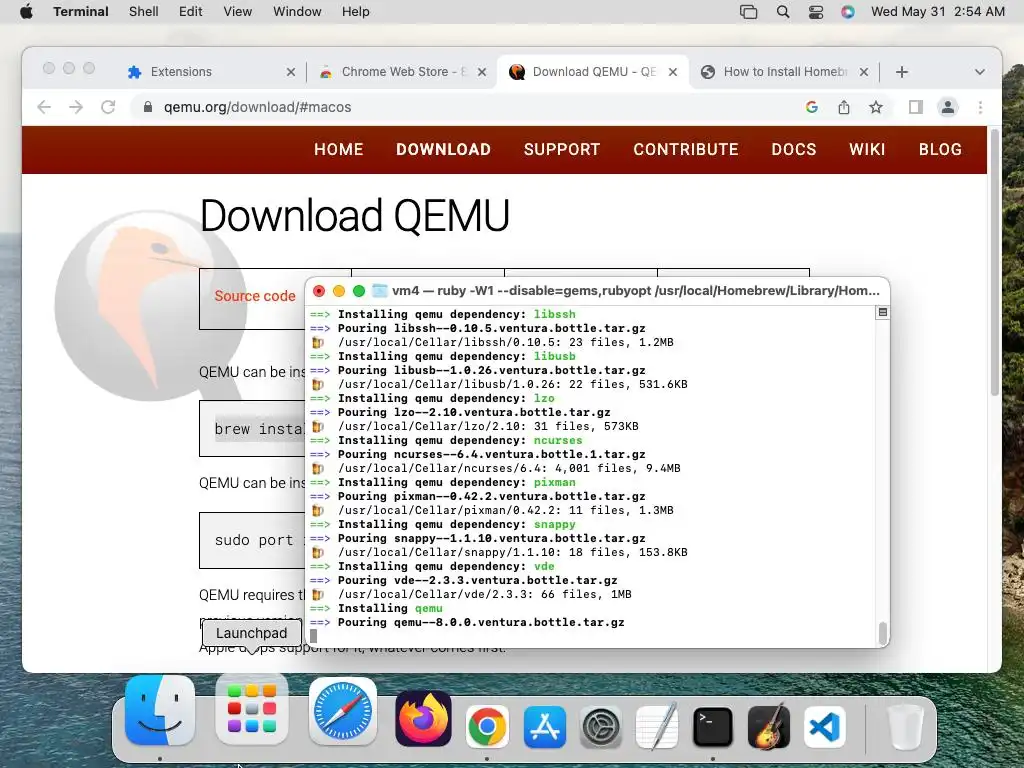Open the Help menu

356,12
